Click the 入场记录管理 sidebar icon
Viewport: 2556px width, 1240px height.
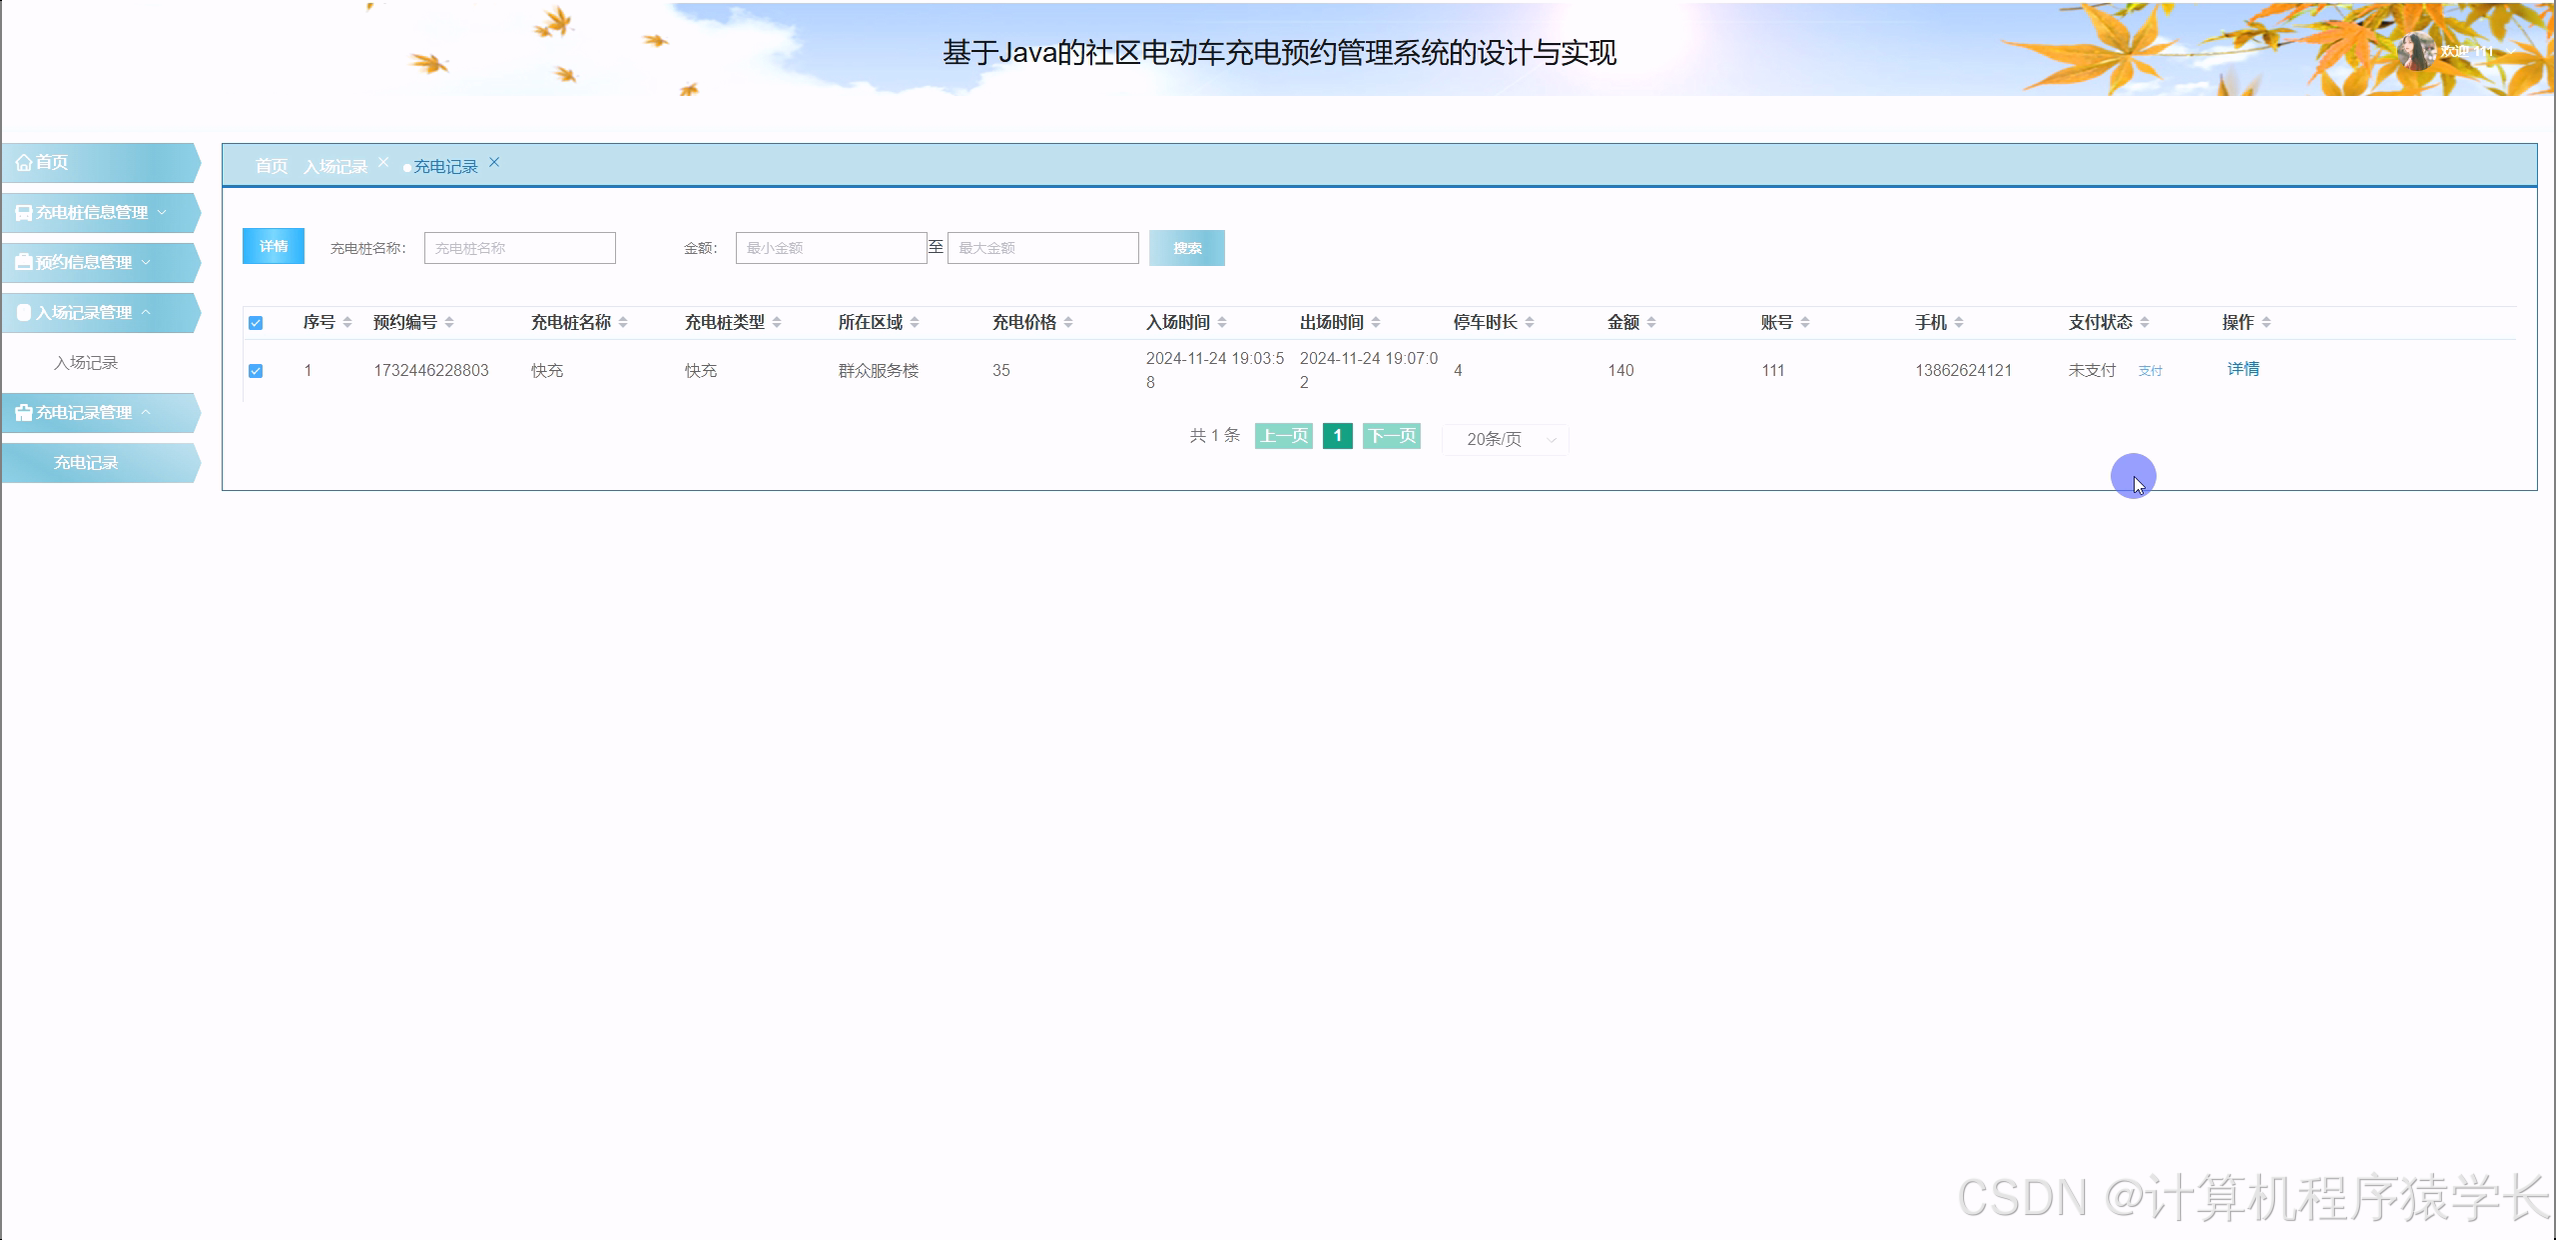23,312
